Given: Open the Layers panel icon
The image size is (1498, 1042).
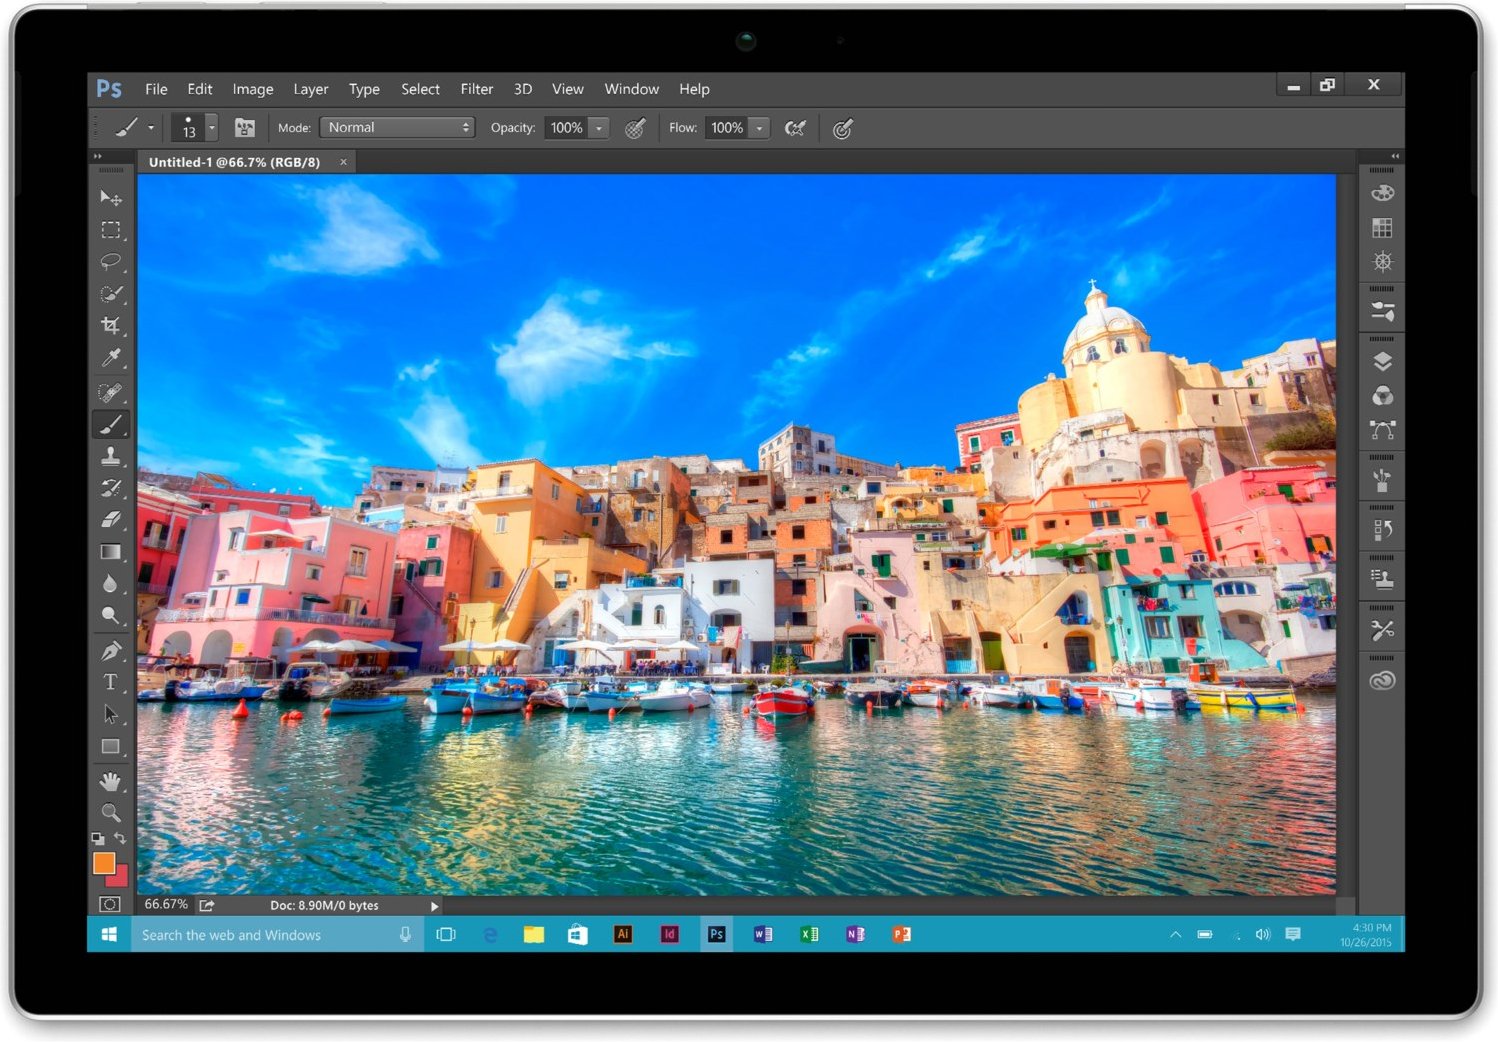Looking at the screenshot, I should coord(1382,360).
